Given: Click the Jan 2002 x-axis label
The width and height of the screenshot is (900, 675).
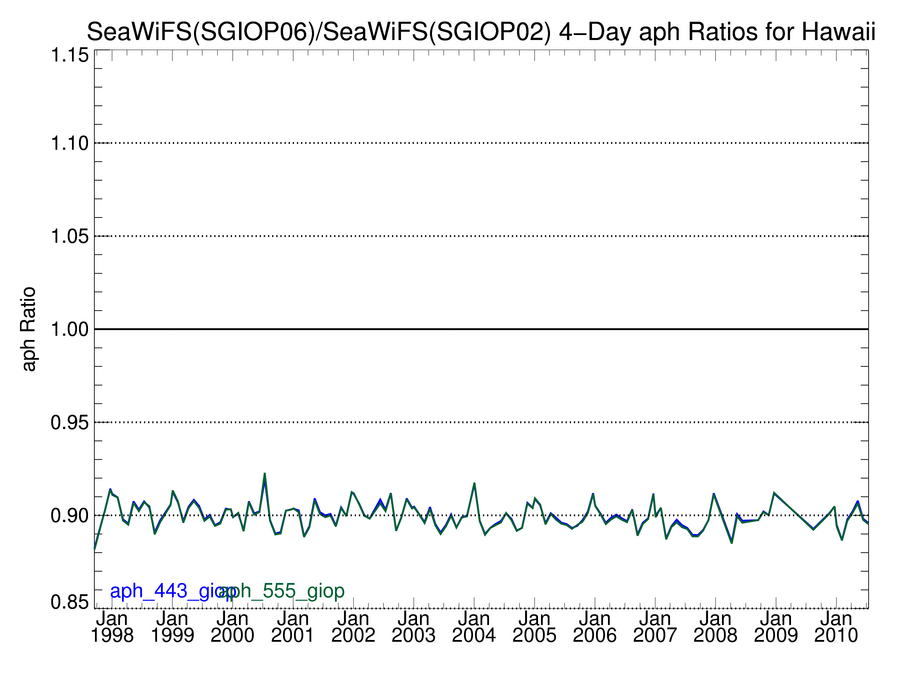Looking at the screenshot, I should tap(353, 627).
